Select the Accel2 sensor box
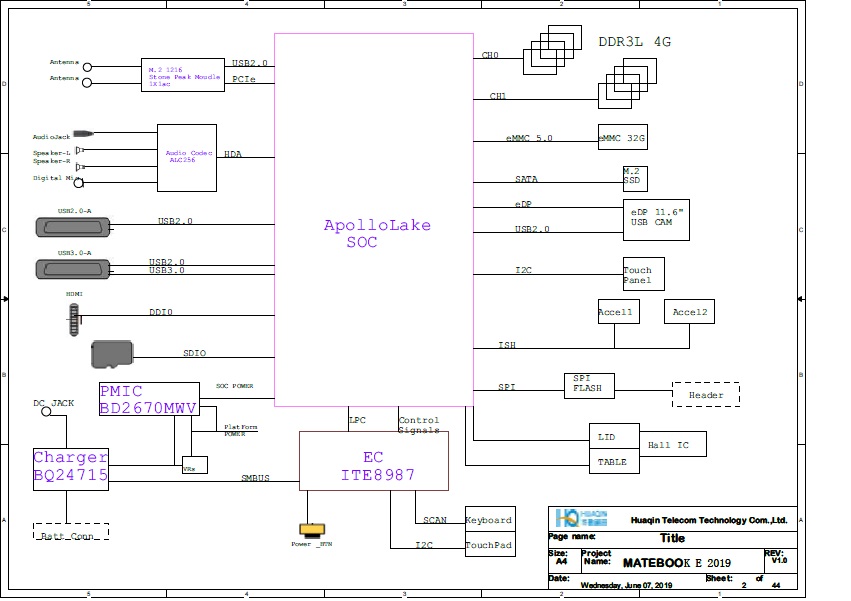This screenshot has width=851, height=601. (689, 312)
